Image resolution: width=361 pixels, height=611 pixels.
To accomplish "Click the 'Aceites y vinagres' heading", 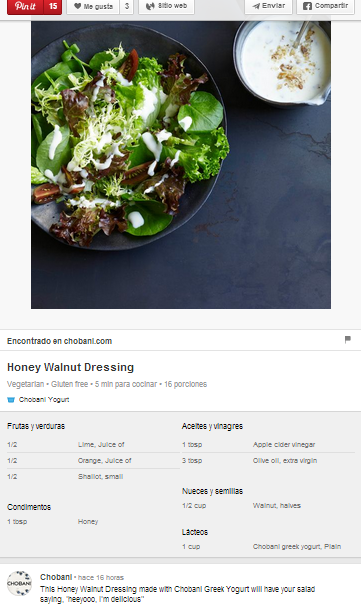I will 212,426.
